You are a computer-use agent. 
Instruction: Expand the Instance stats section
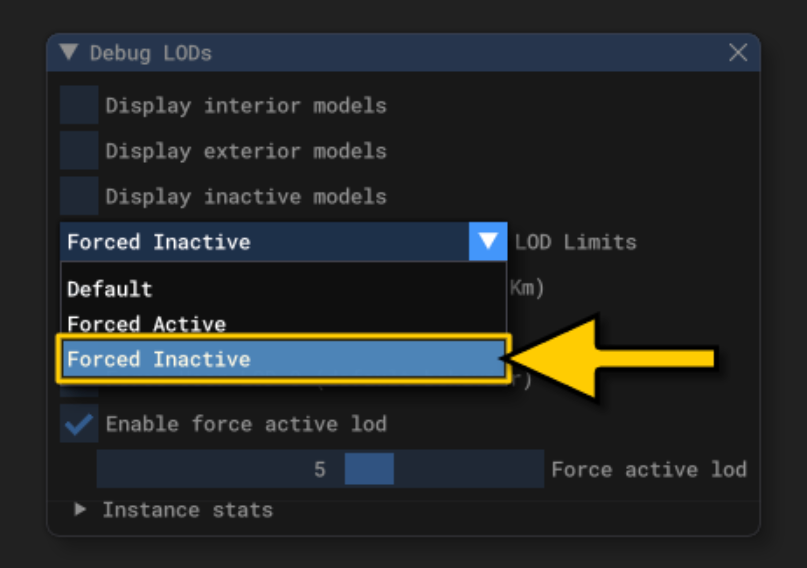point(81,510)
